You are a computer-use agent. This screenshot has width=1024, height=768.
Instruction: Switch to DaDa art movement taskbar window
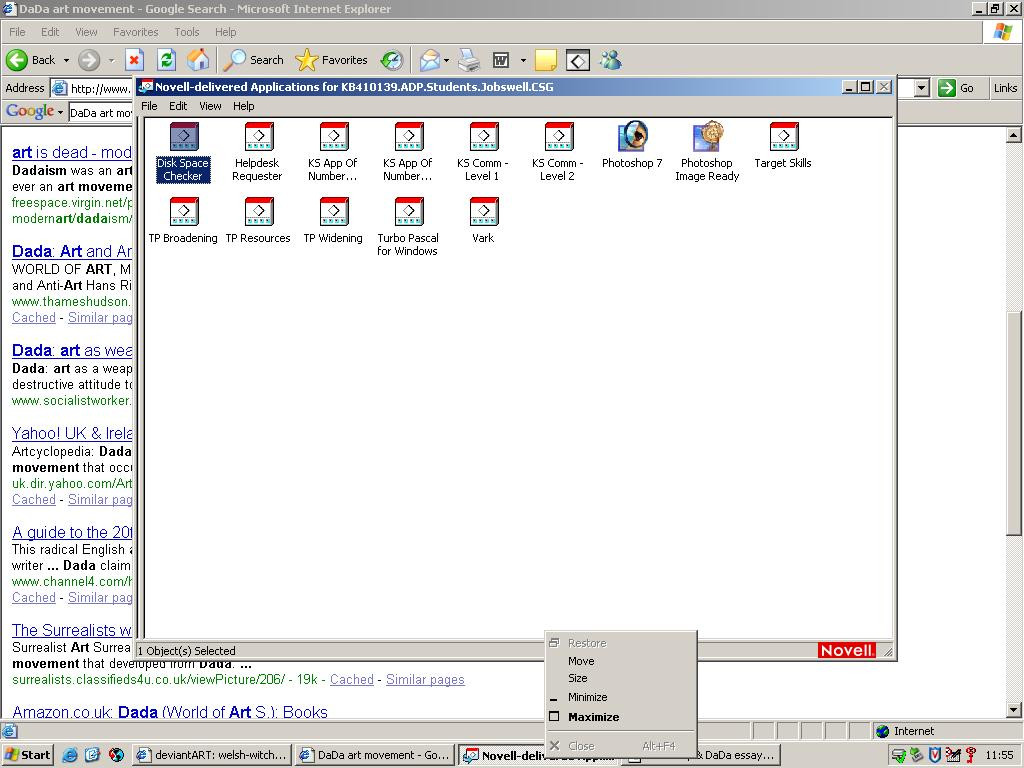point(374,755)
